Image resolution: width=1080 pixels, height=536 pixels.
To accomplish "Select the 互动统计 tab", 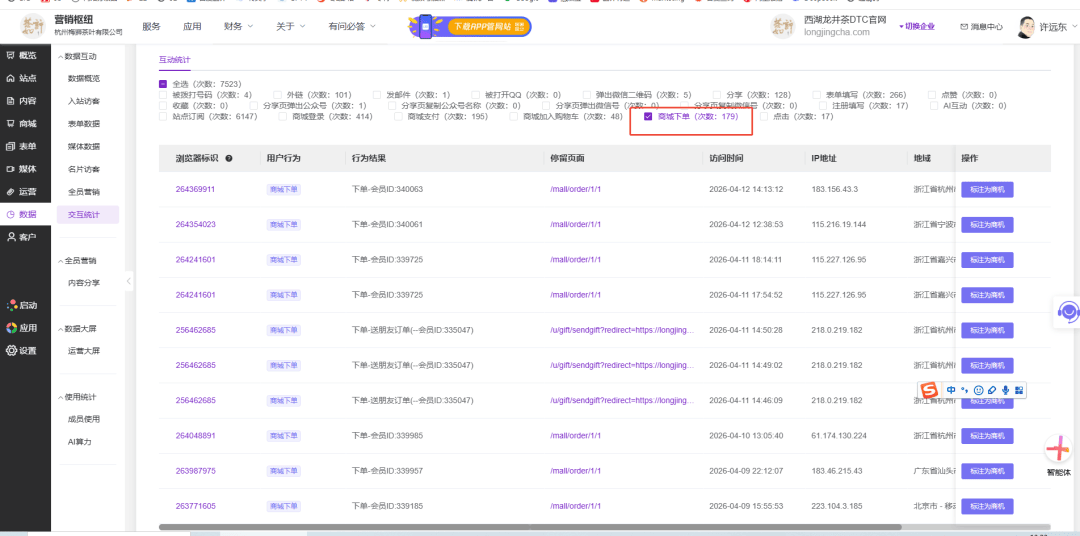I will click(175, 60).
